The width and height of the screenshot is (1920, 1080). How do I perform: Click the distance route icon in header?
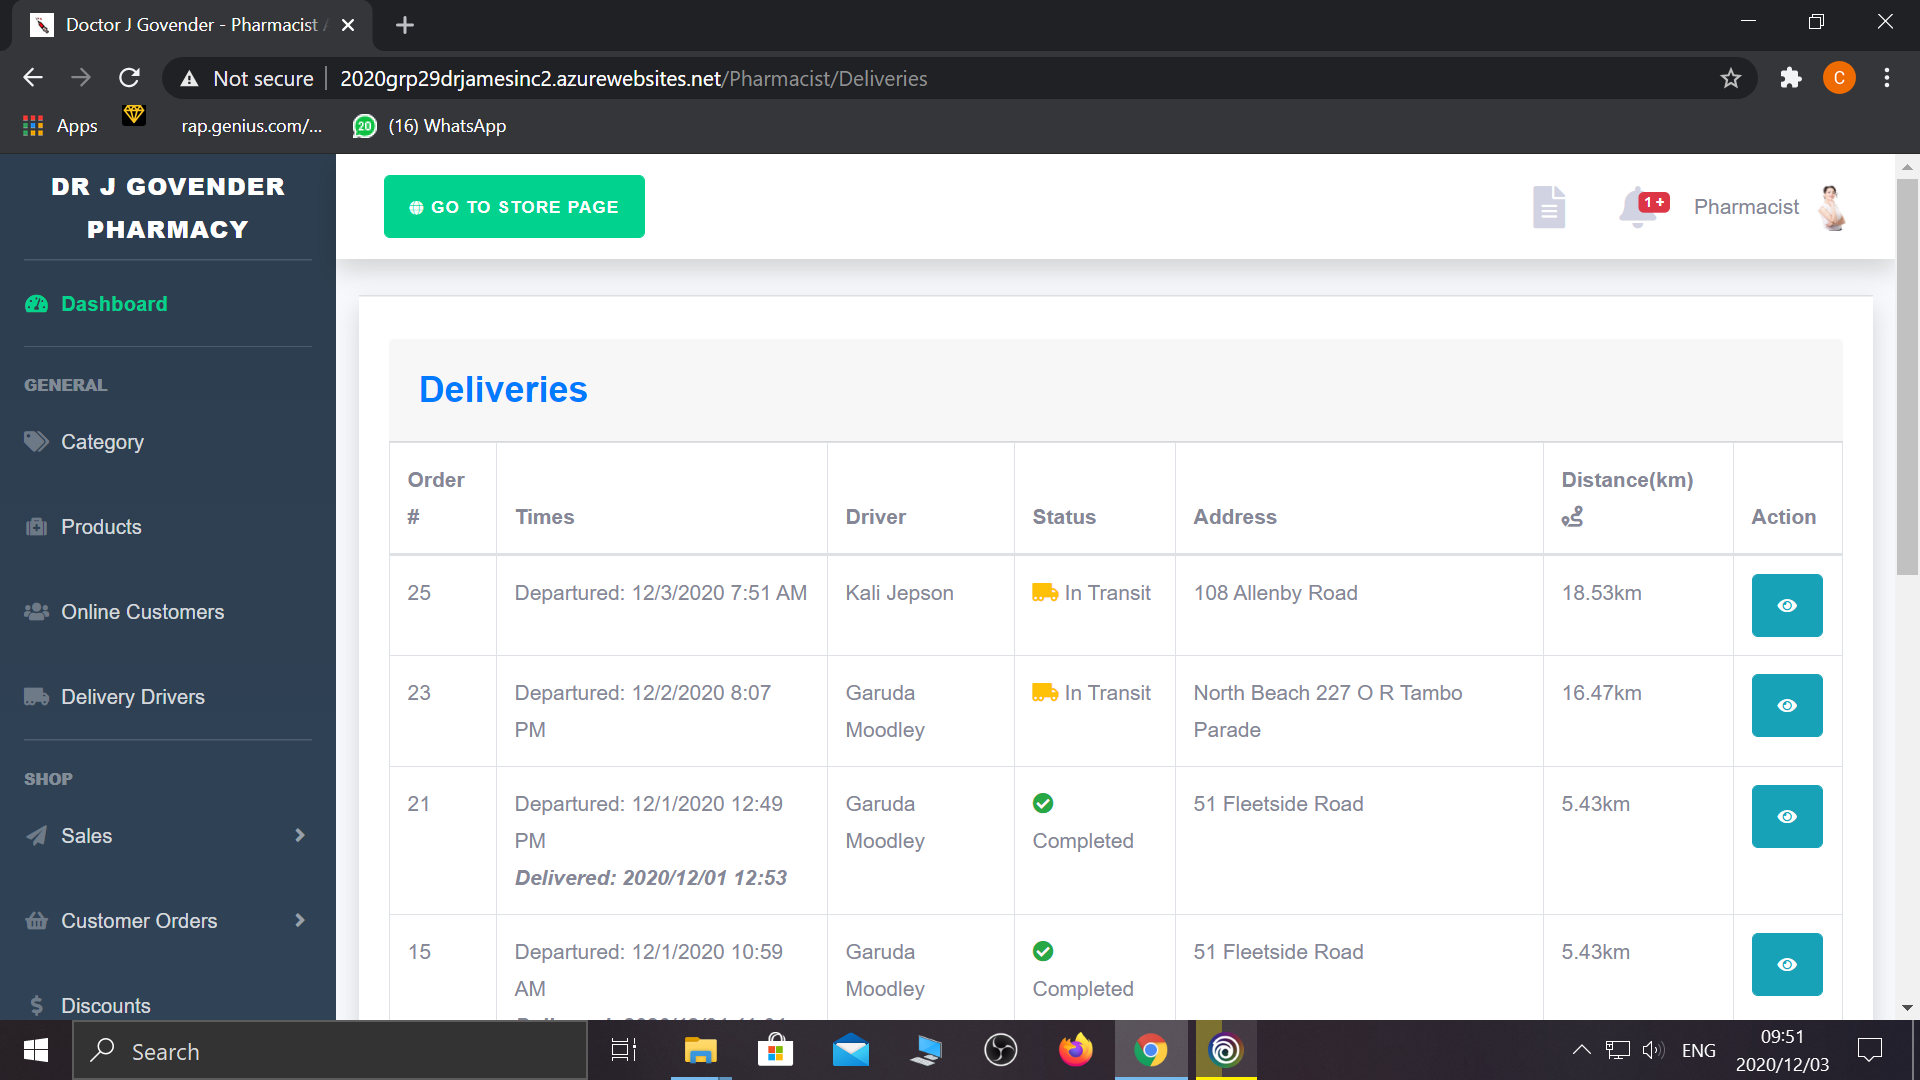click(x=1572, y=517)
